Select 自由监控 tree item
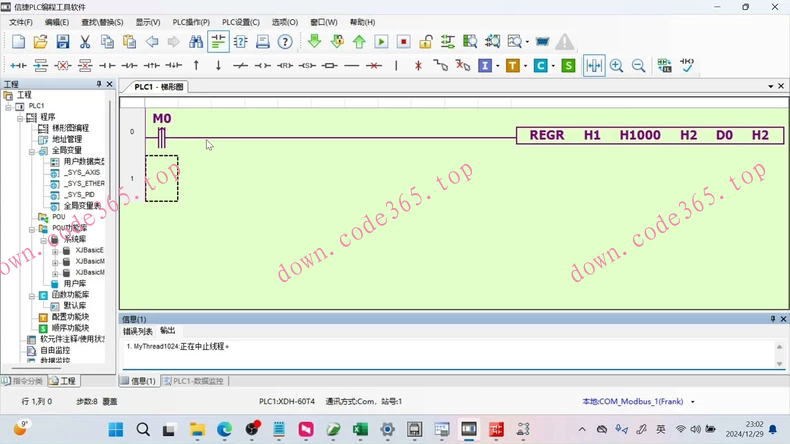This screenshot has height=444, width=790. (55, 350)
